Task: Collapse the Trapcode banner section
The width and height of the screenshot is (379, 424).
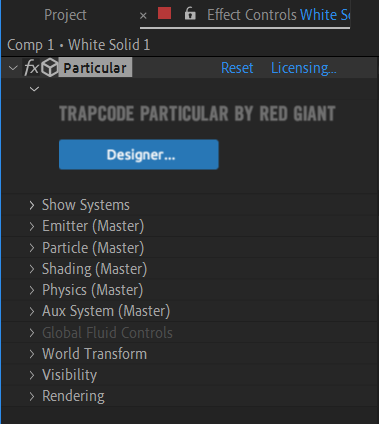Action: [x=34, y=89]
